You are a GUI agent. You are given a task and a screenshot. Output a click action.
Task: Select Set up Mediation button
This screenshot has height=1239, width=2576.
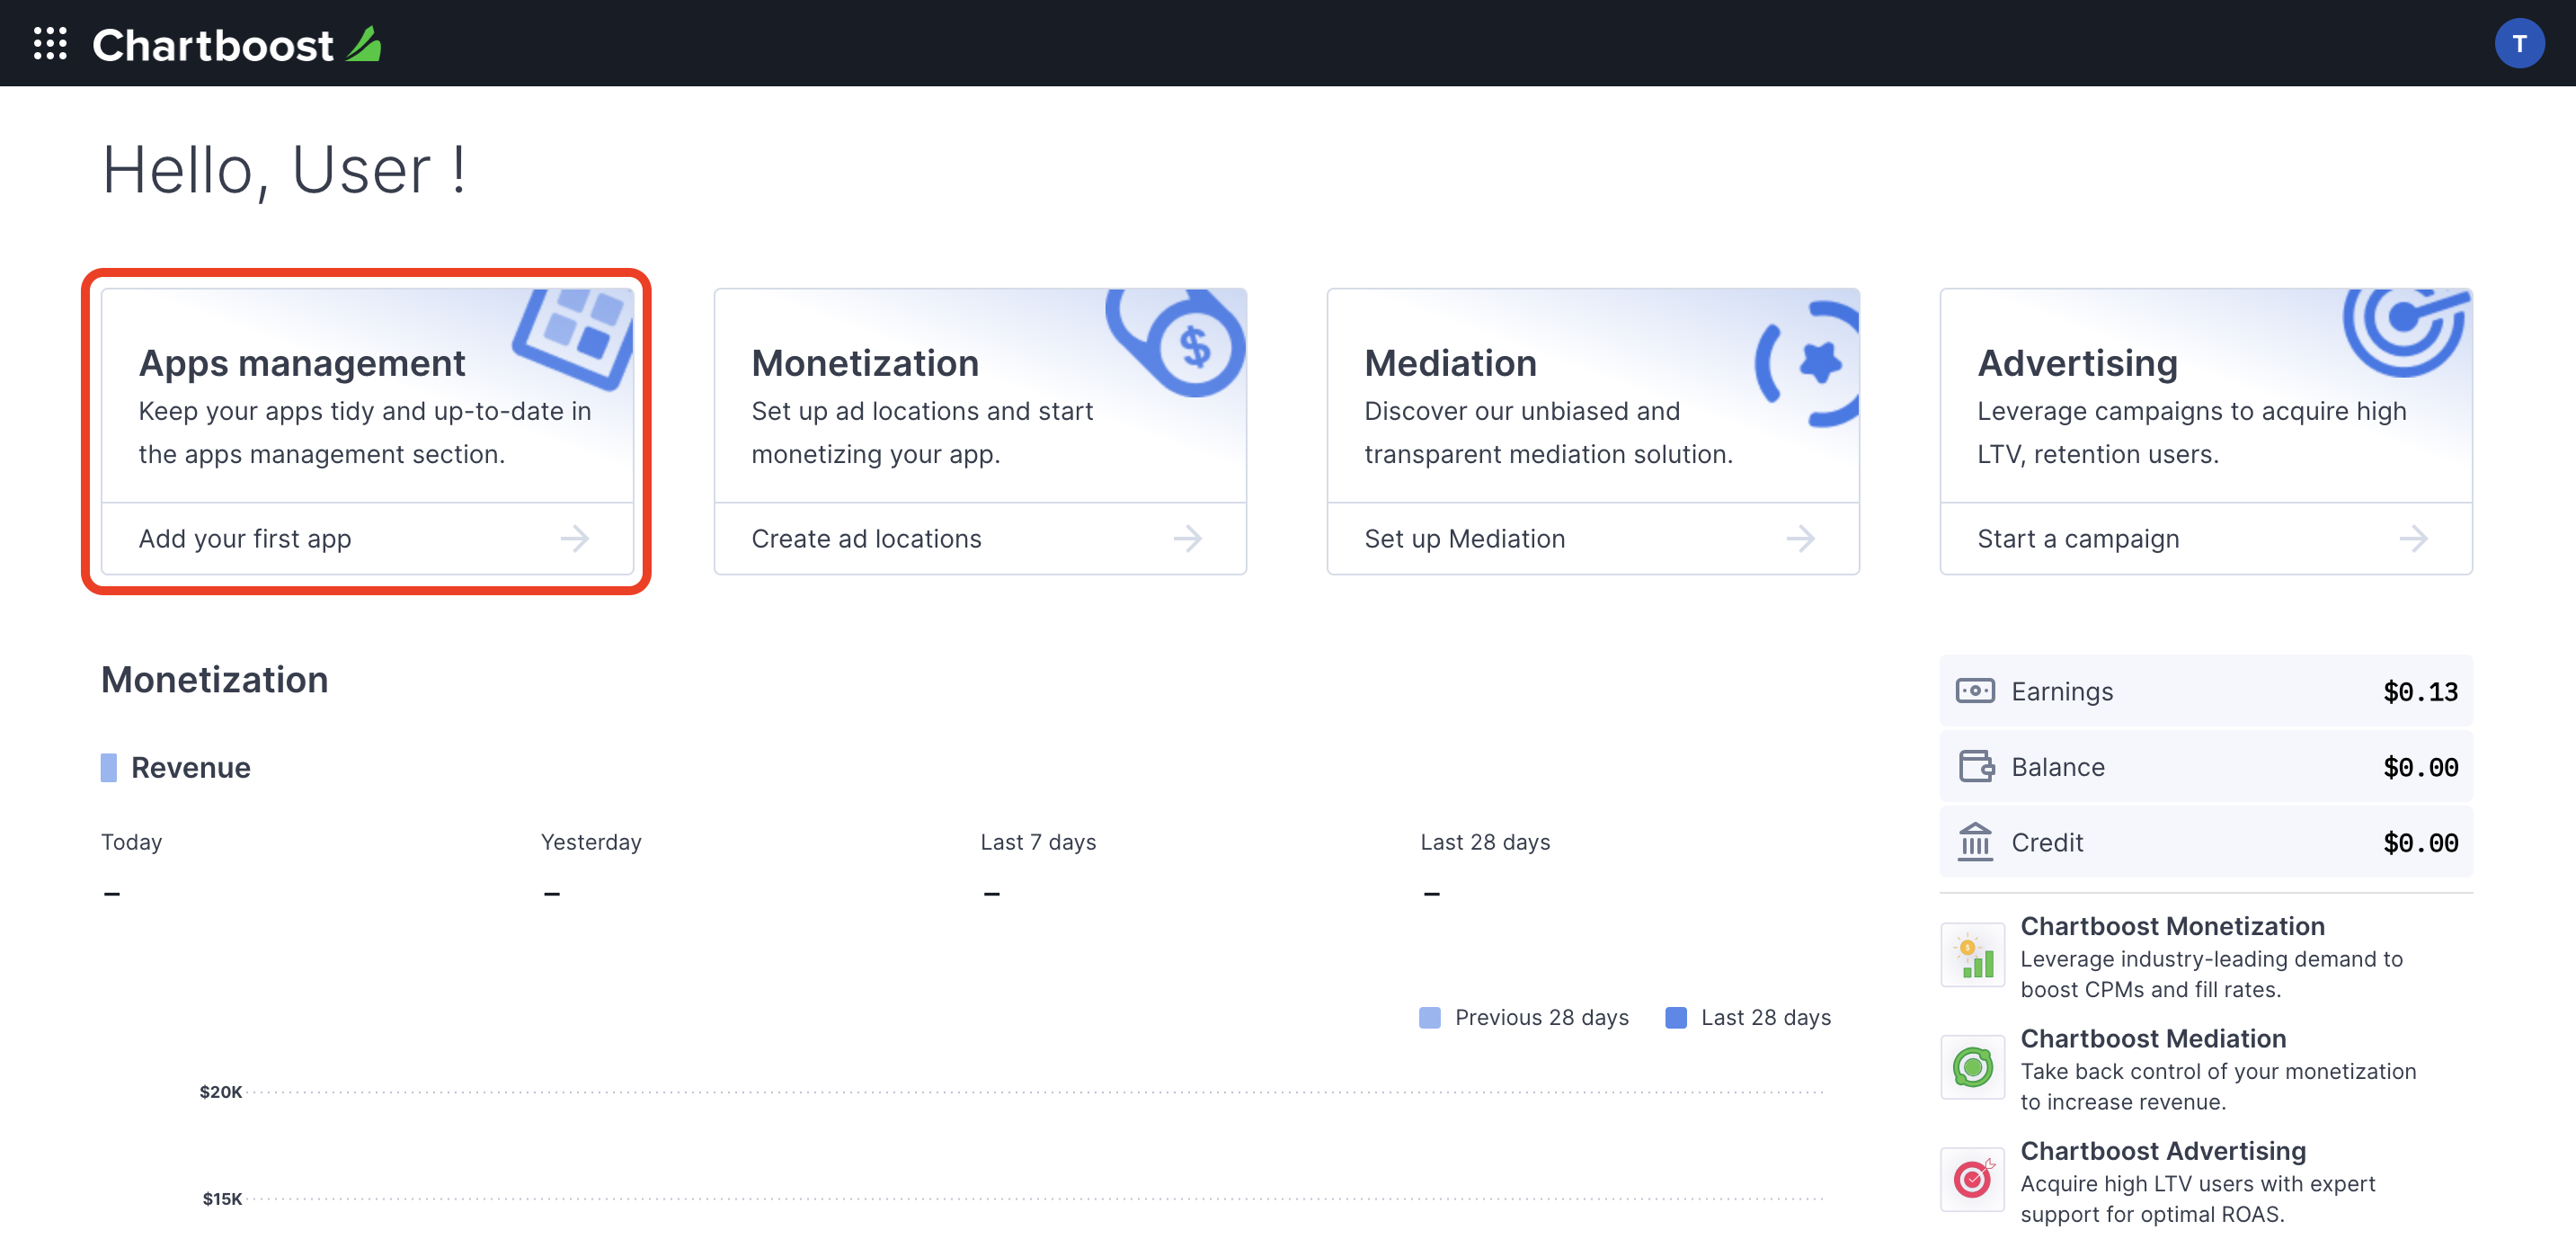coord(1464,538)
